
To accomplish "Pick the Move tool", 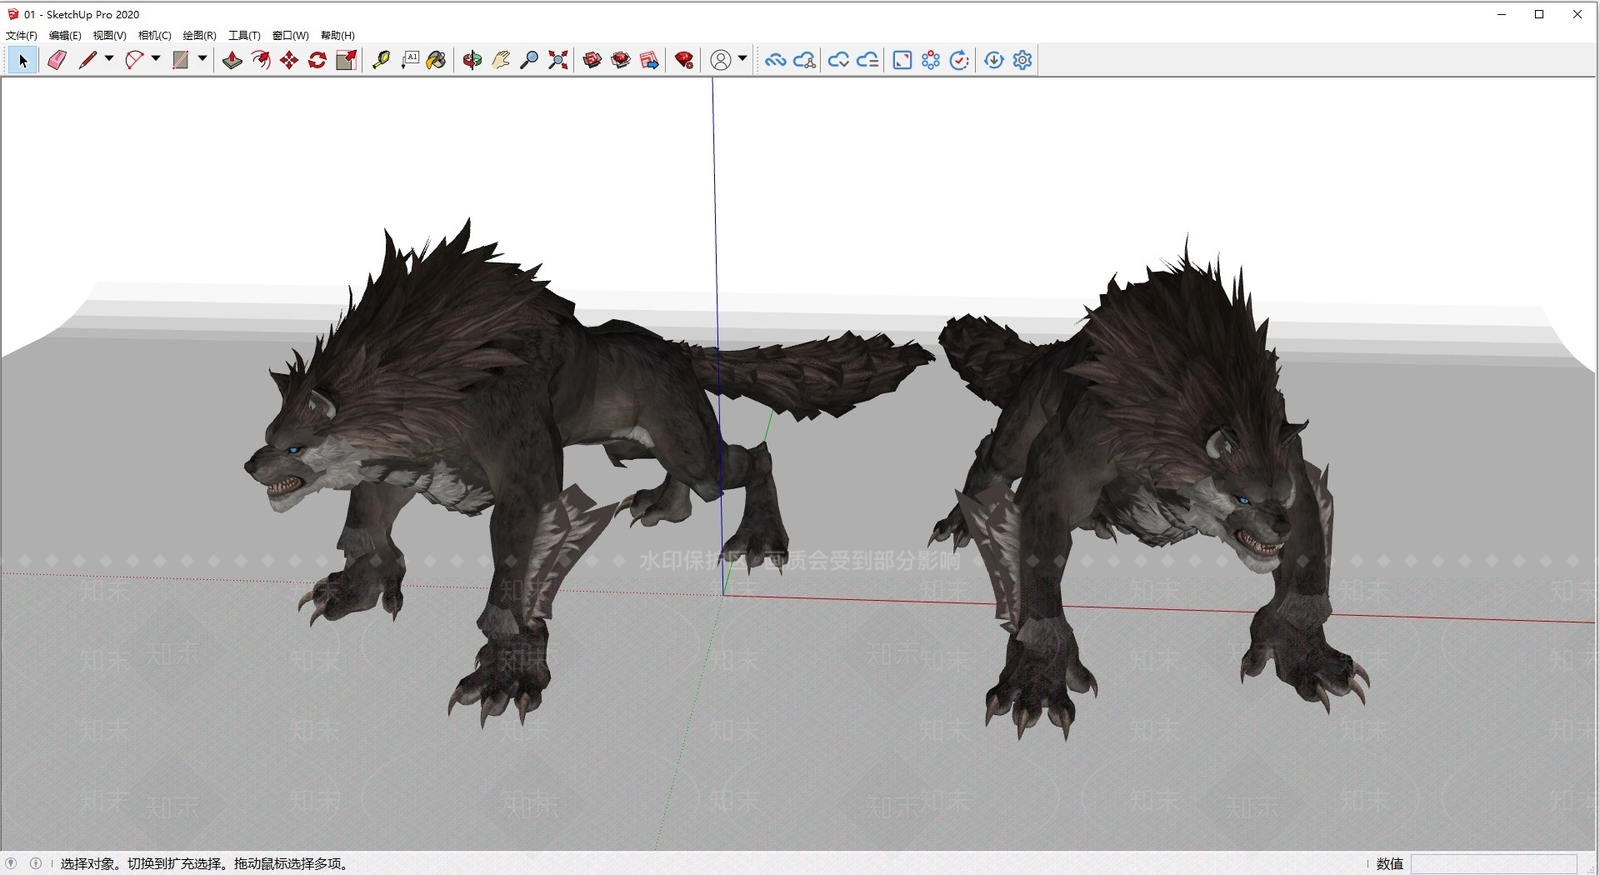I will 289,61.
